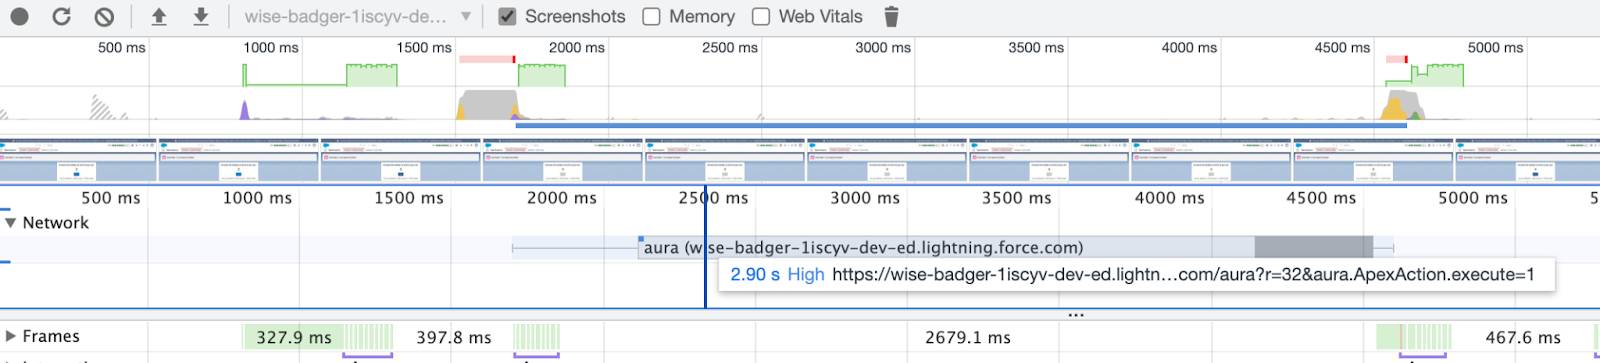The image size is (1600, 363).
Task: Click the reload and record icon
Action: click(62, 16)
